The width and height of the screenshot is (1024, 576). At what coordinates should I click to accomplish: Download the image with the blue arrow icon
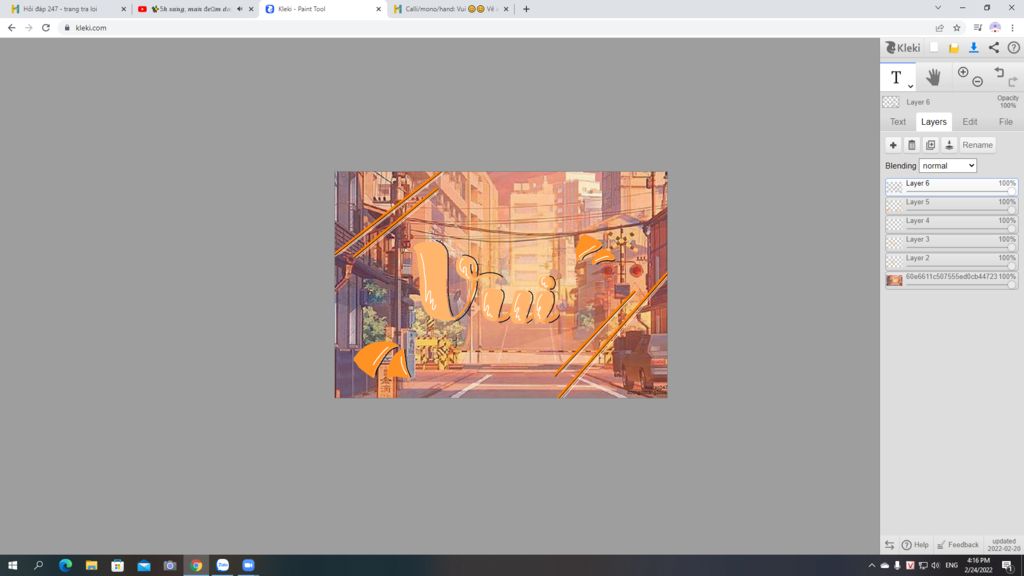[x=974, y=48]
